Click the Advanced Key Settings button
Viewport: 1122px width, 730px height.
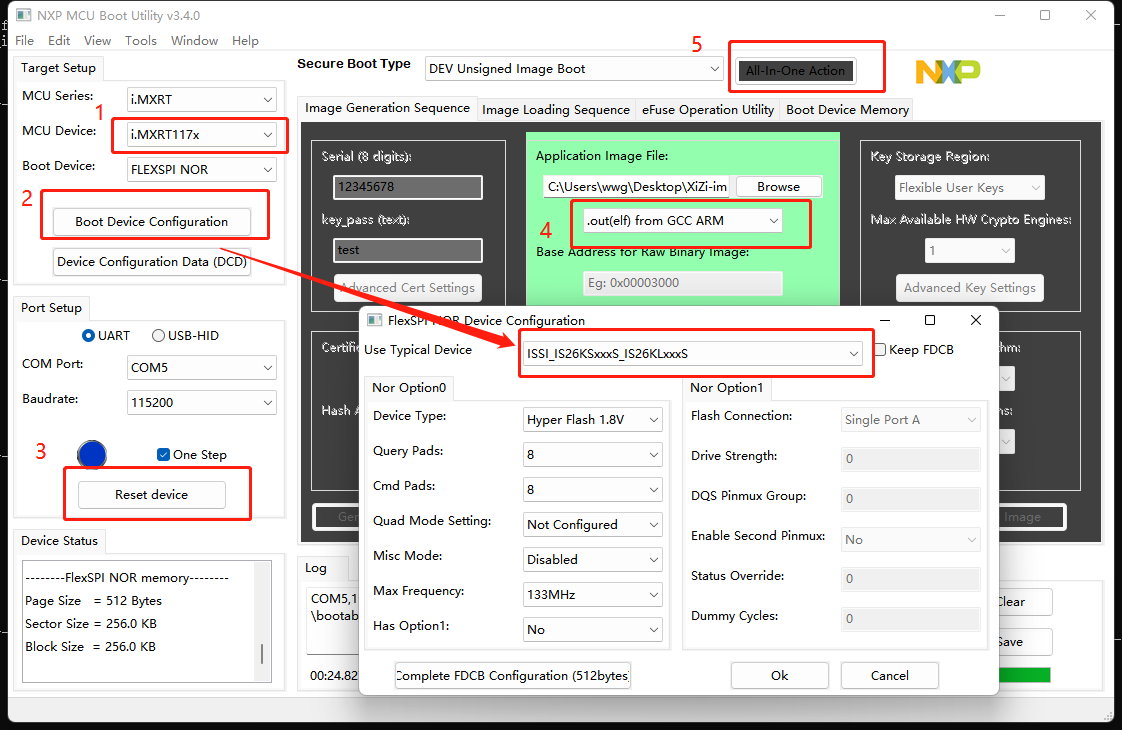[970, 288]
